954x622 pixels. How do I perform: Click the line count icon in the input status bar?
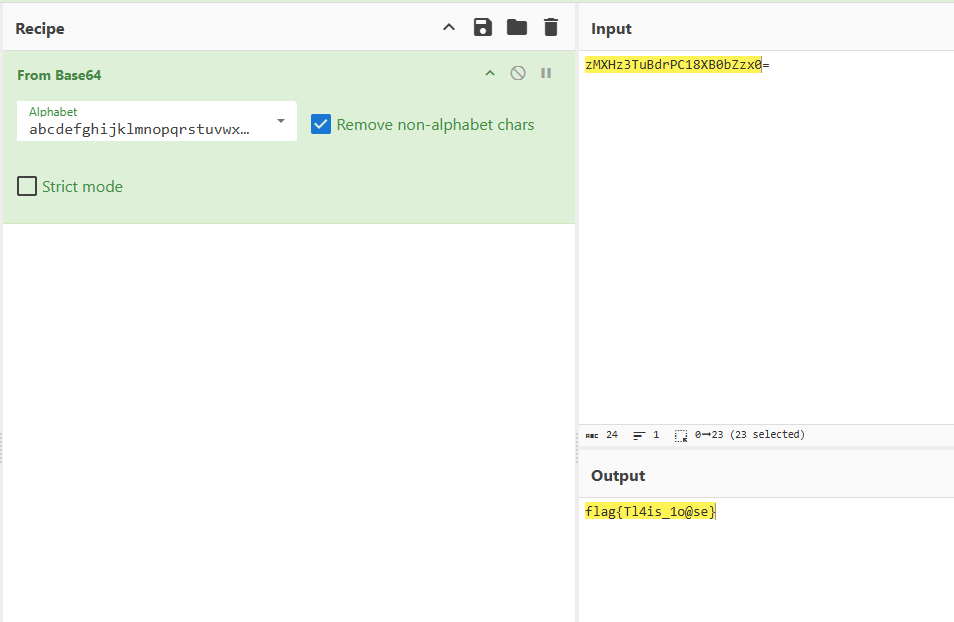[639, 435]
